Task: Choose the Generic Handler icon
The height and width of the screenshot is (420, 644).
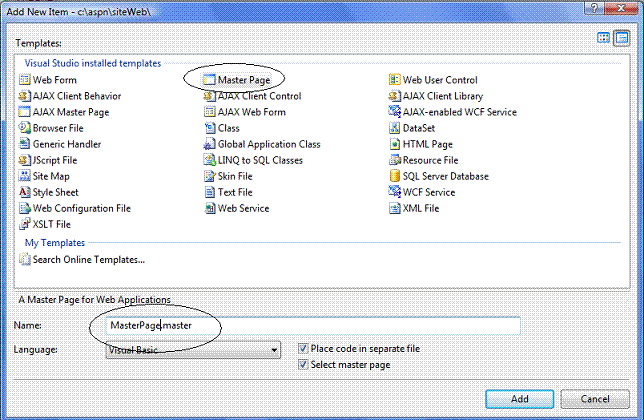Action: pos(25,144)
